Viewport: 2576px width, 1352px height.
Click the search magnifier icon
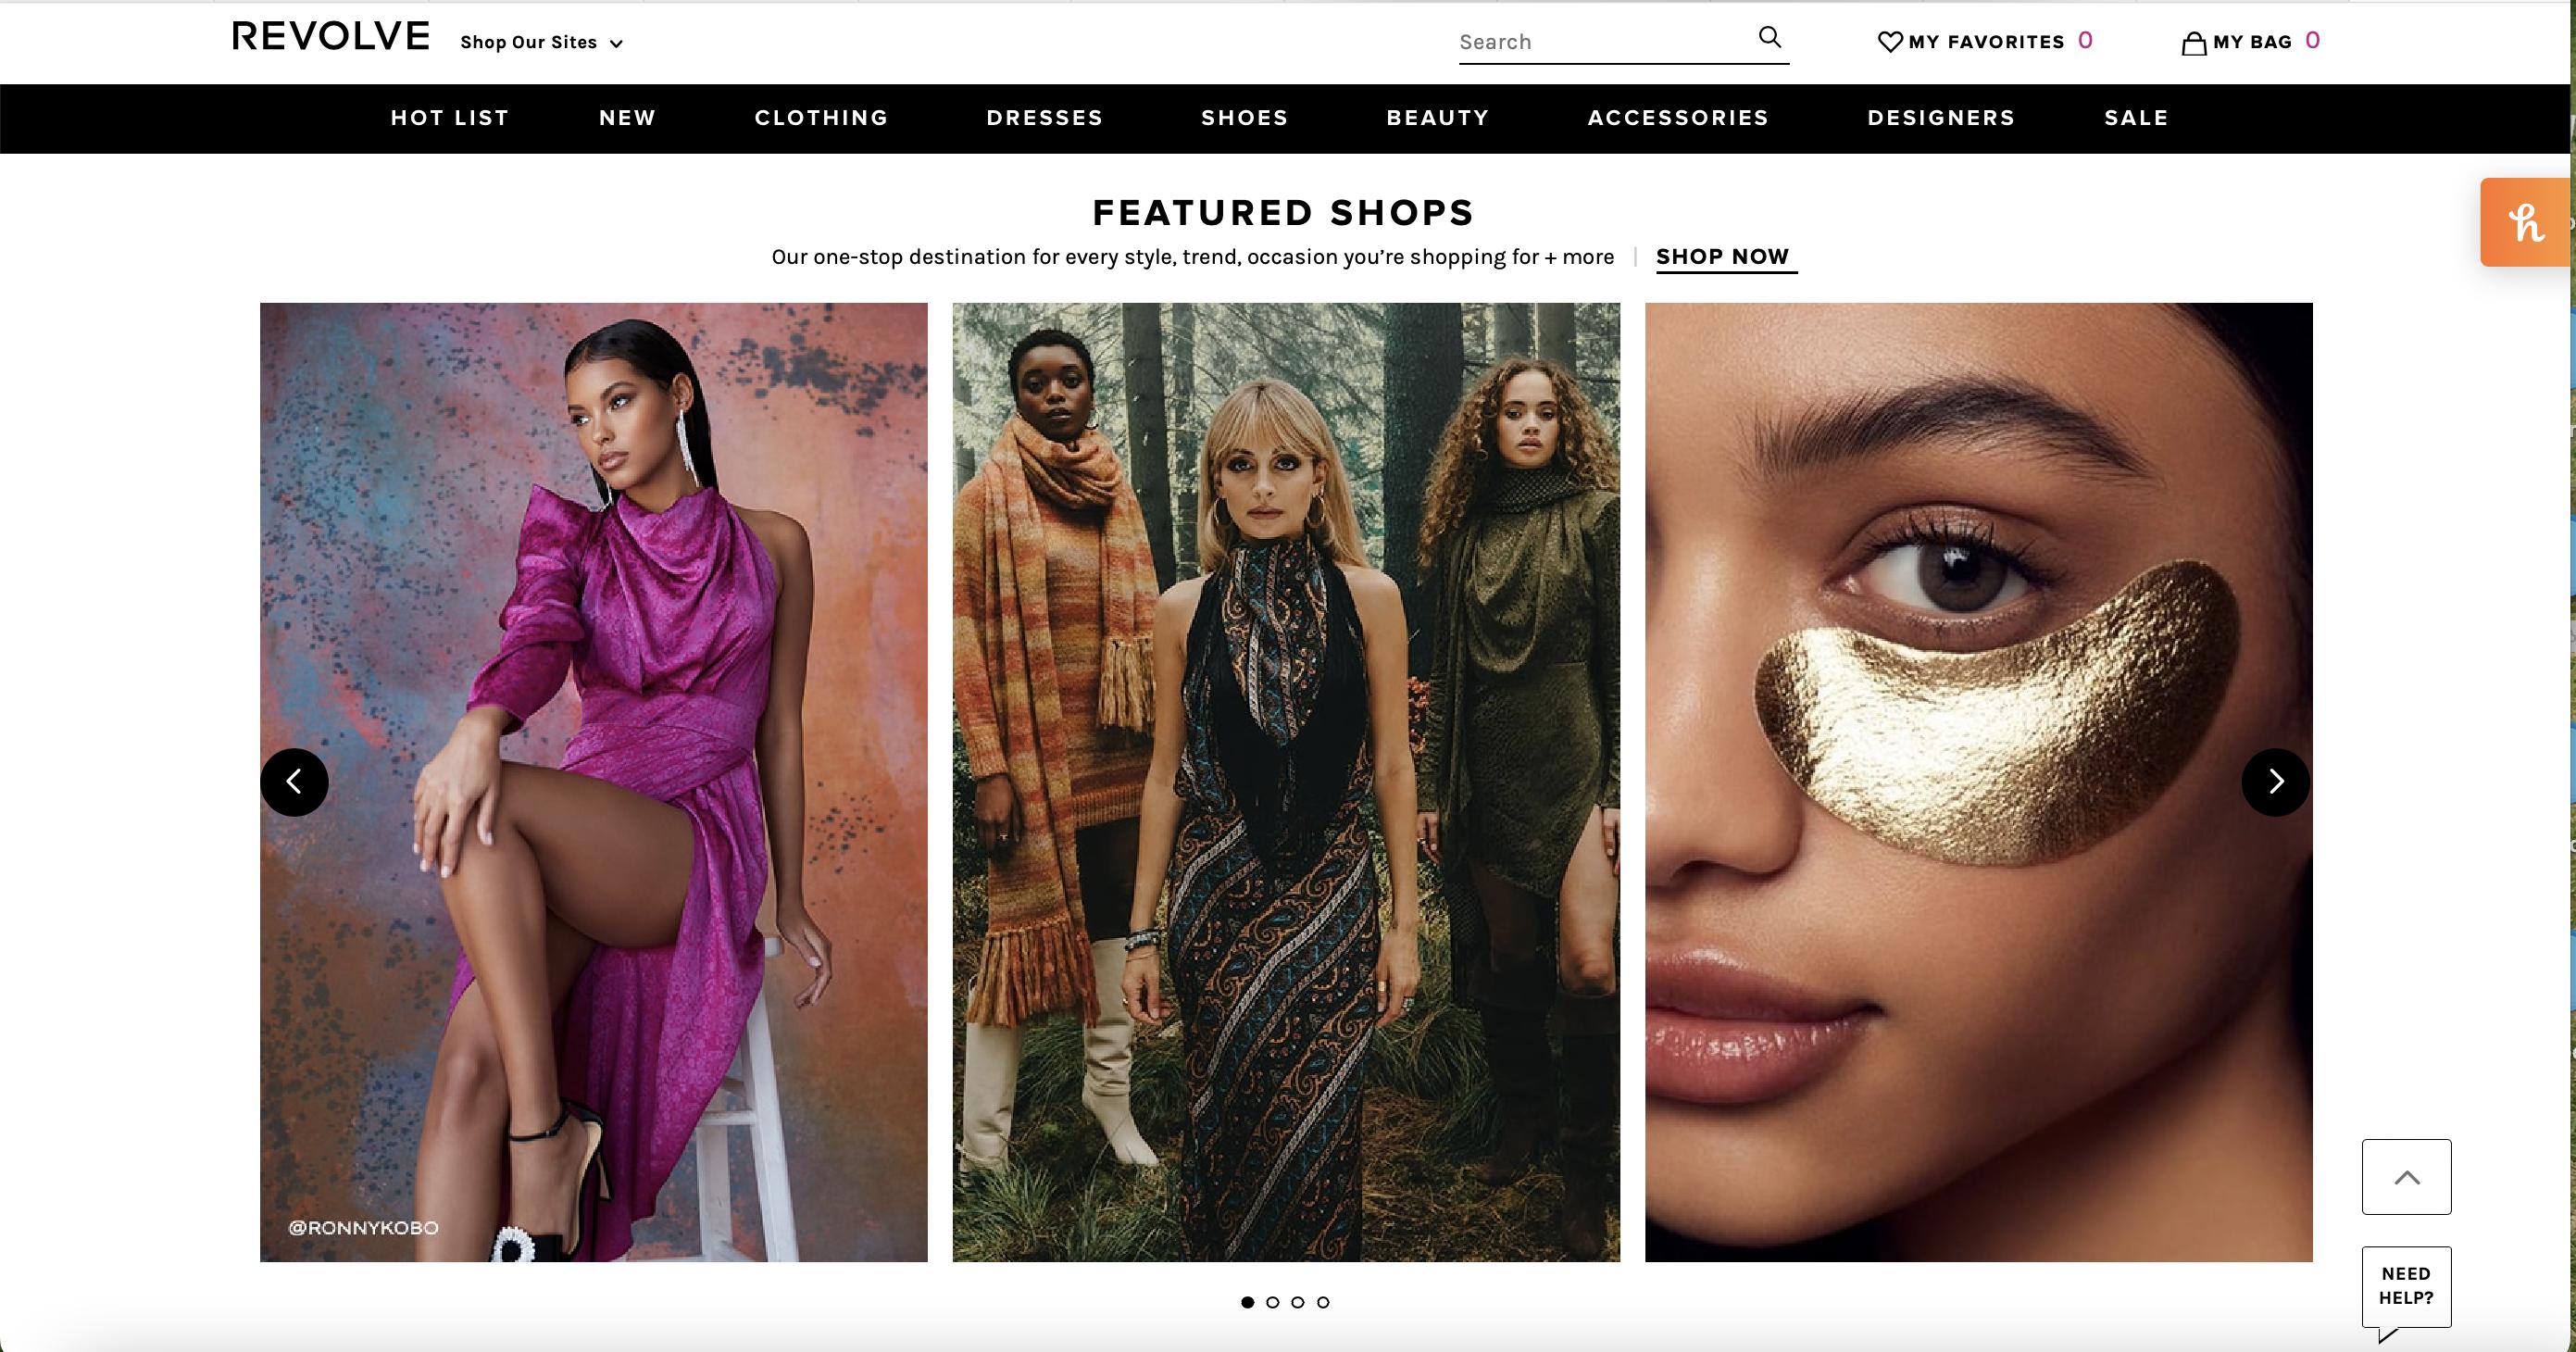click(x=1769, y=38)
